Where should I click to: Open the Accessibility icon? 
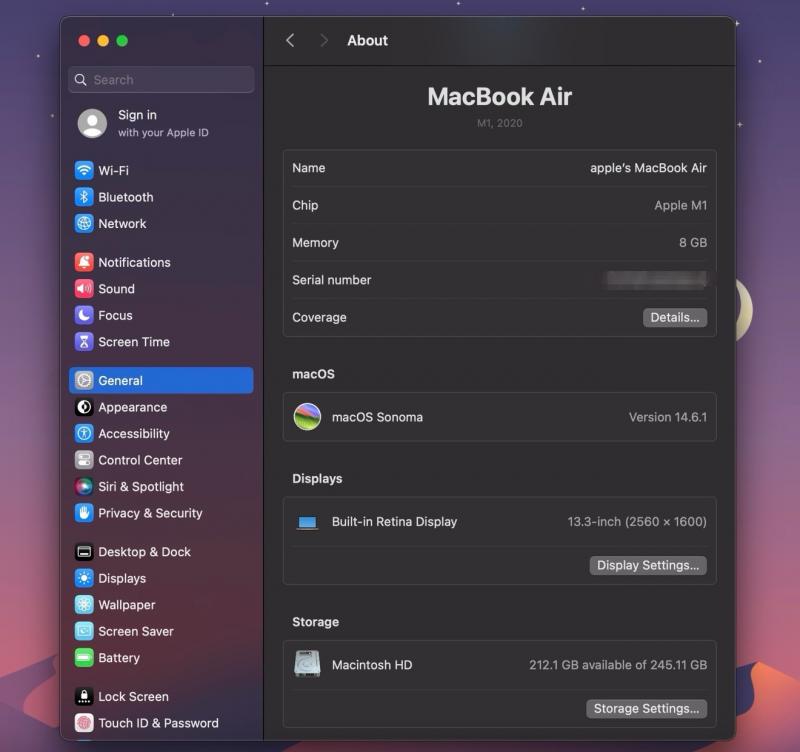coord(84,434)
